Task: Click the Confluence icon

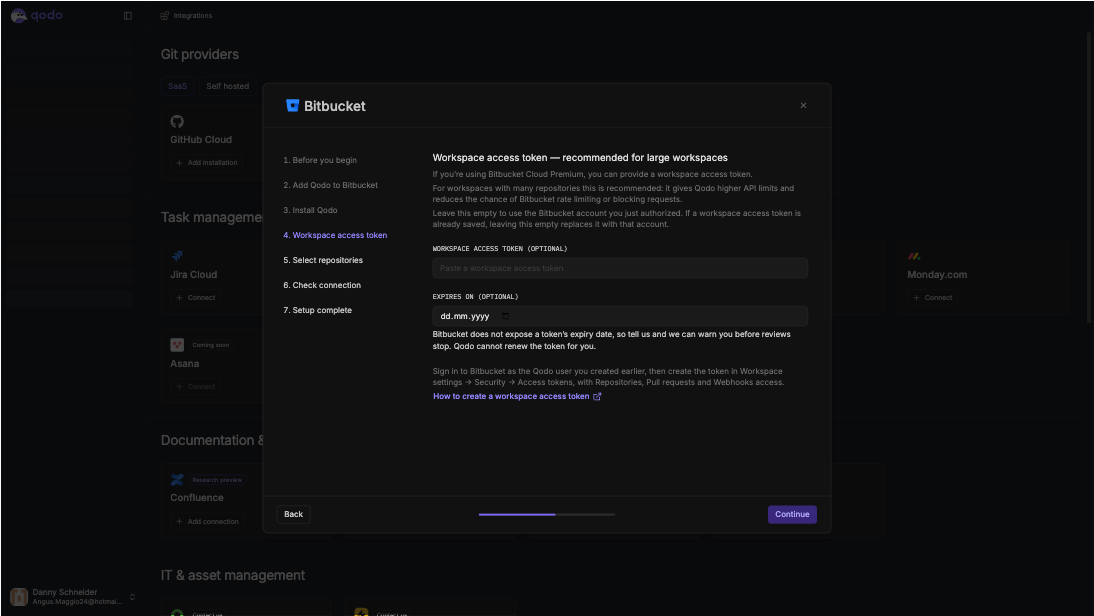Action: pyautogui.click(x=177, y=479)
